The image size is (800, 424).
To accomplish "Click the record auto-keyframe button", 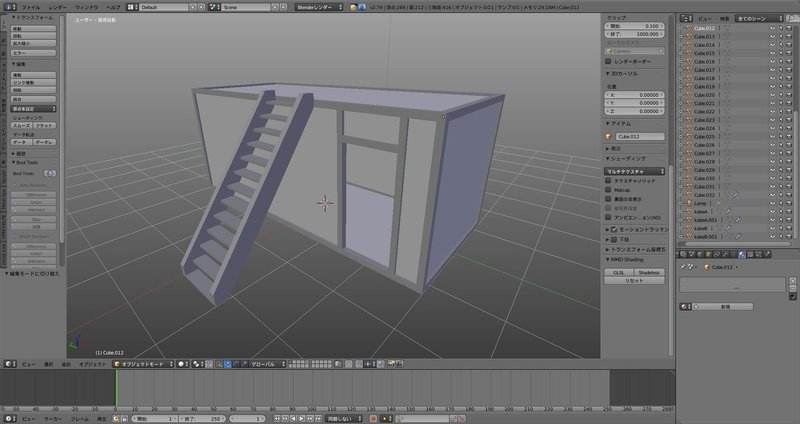I will [x=373, y=418].
